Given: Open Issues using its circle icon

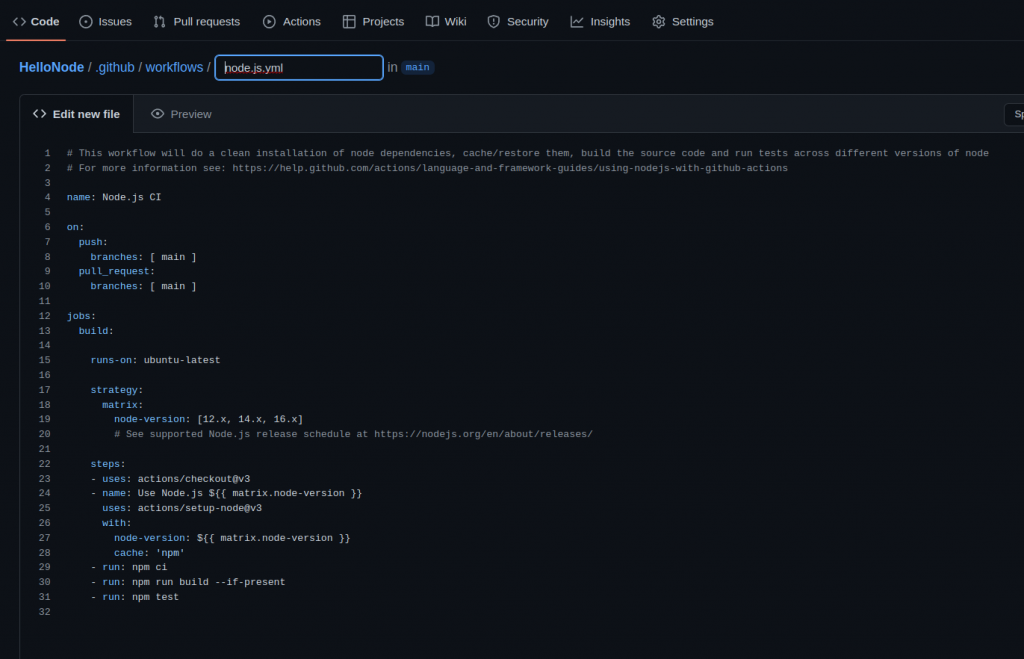Looking at the screenshot, I should [x=85, y=21].
